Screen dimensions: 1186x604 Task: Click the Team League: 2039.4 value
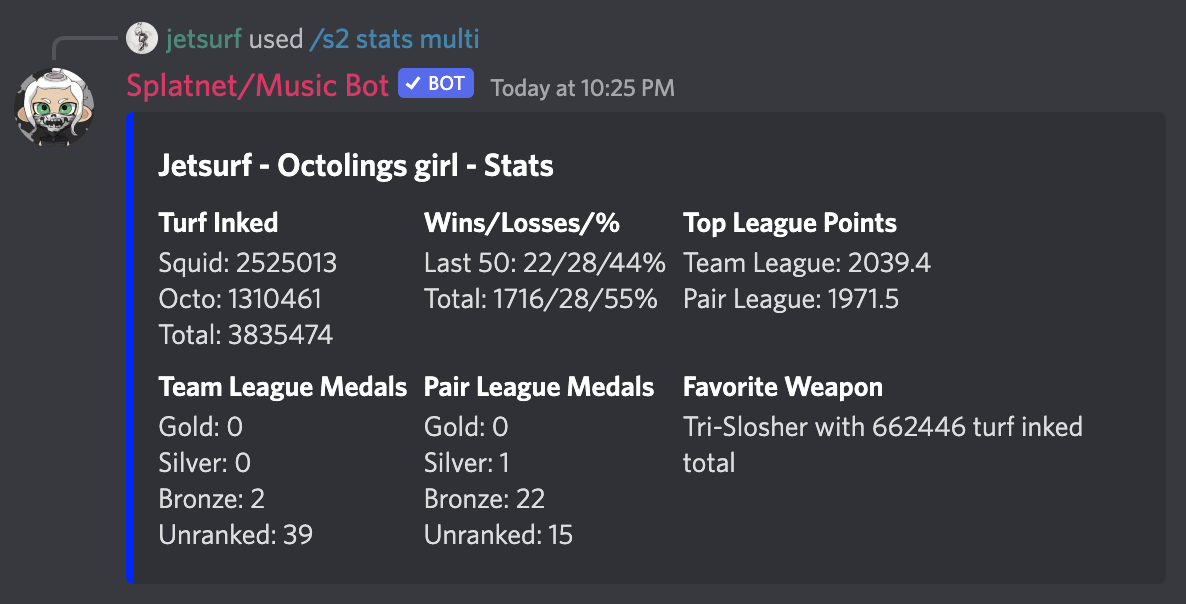tap(807, 263)
